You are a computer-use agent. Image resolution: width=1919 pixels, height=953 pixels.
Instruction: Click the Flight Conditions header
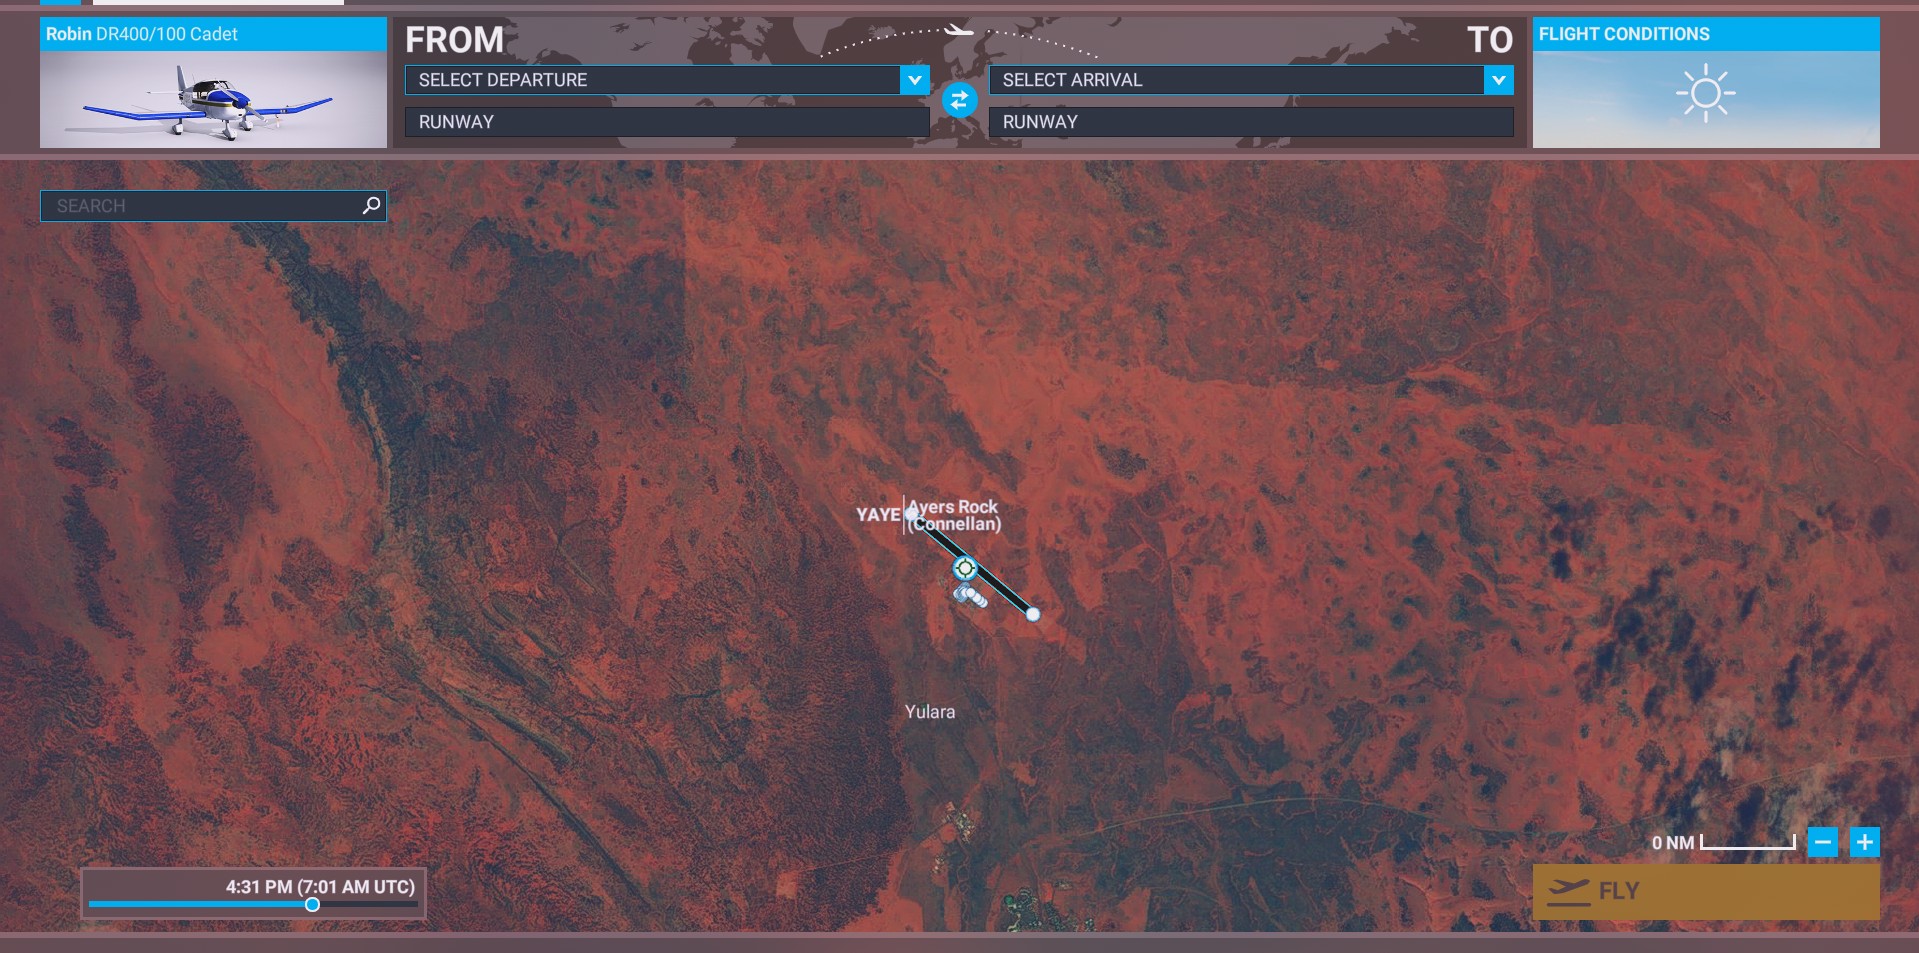click(x=1706, y=34)
